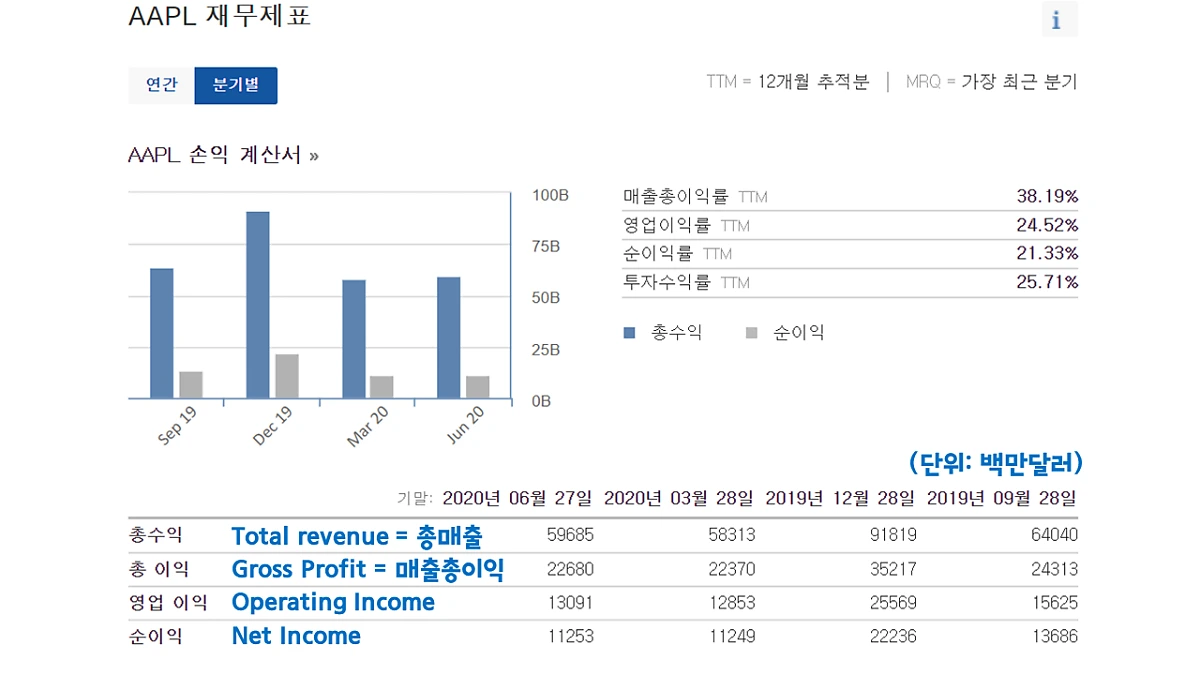Image resolution: width=1200 pixels, height=675 pixels.
Task: Switch to the 연간 tab
Action: pos(159,85)
